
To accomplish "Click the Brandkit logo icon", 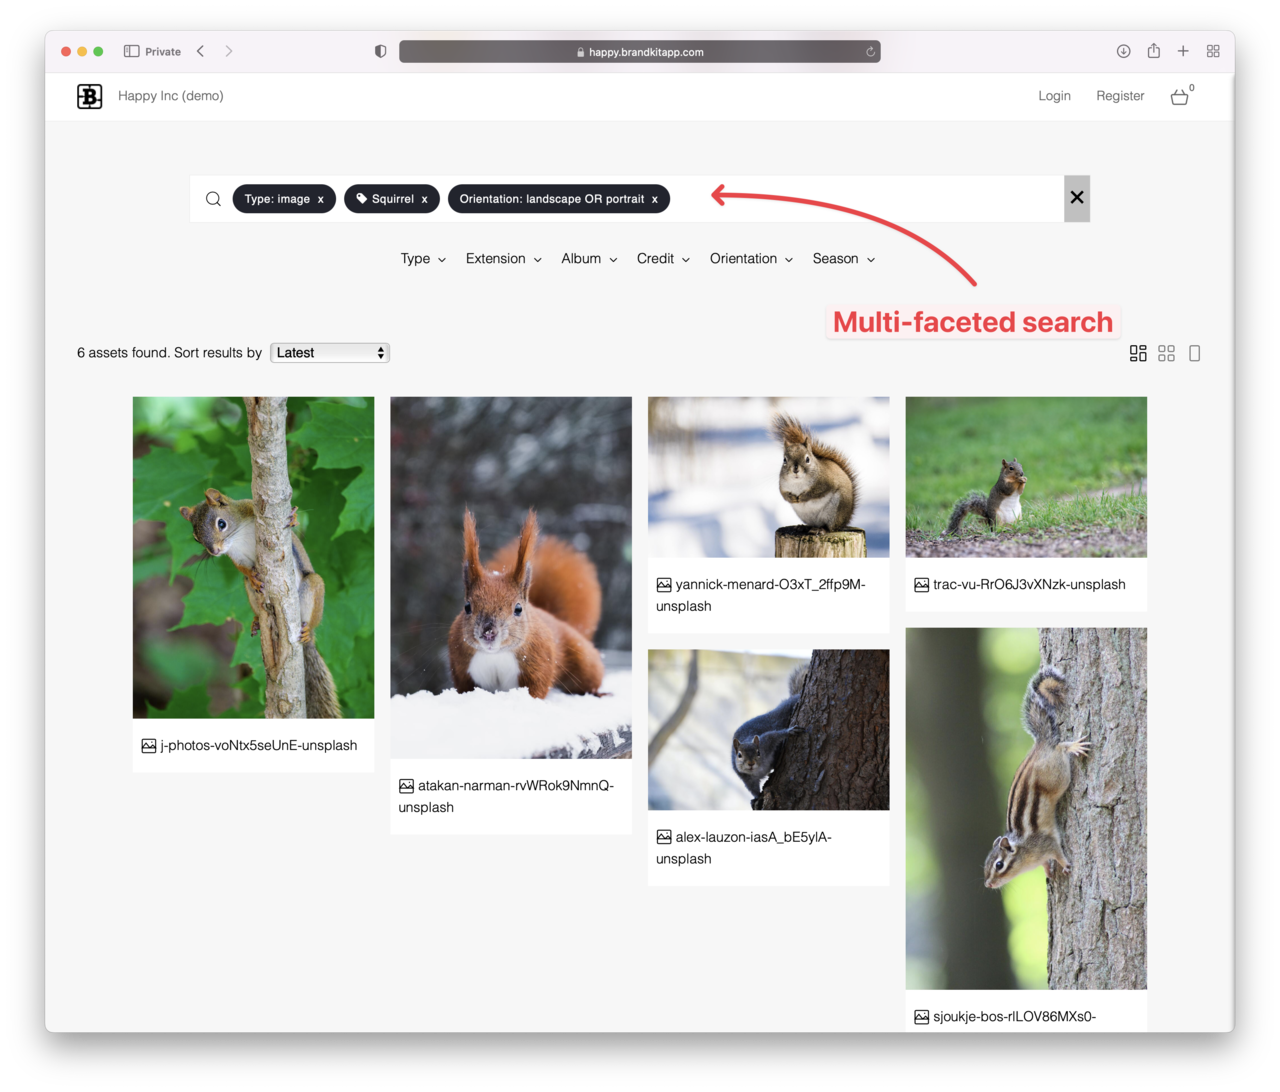I will (x=90, y=96).
